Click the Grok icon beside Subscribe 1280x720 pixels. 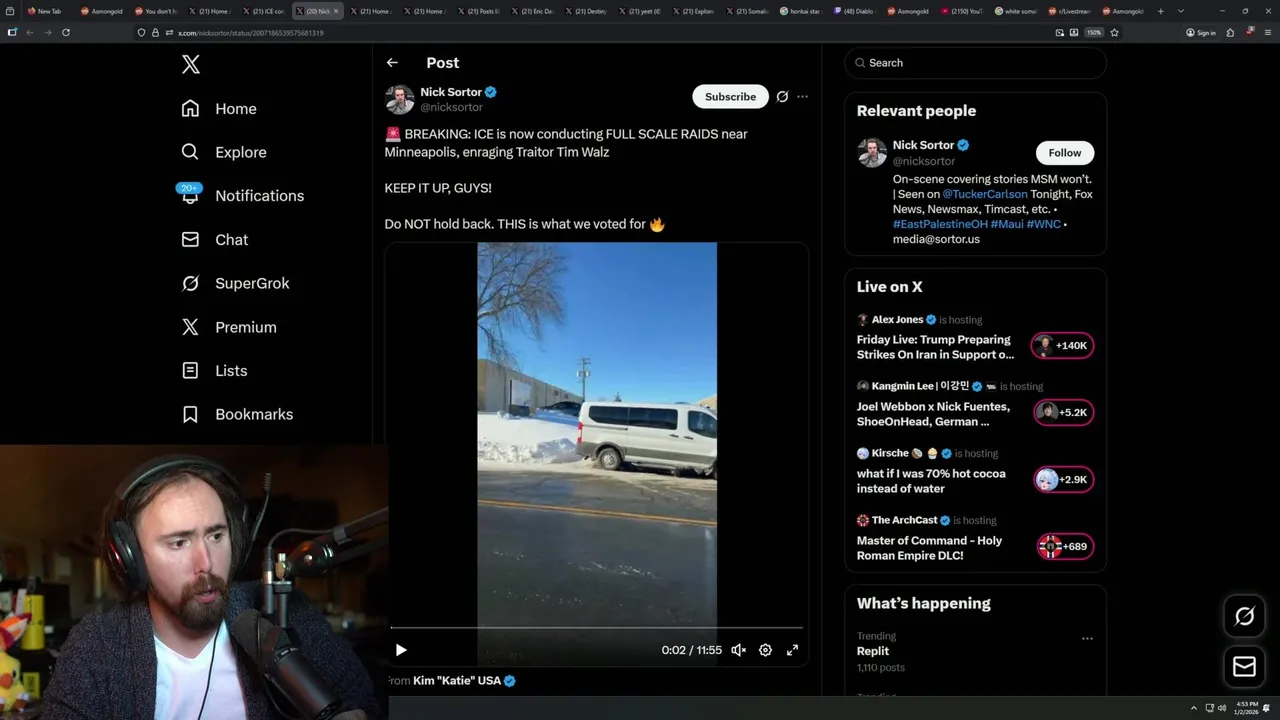782,97
